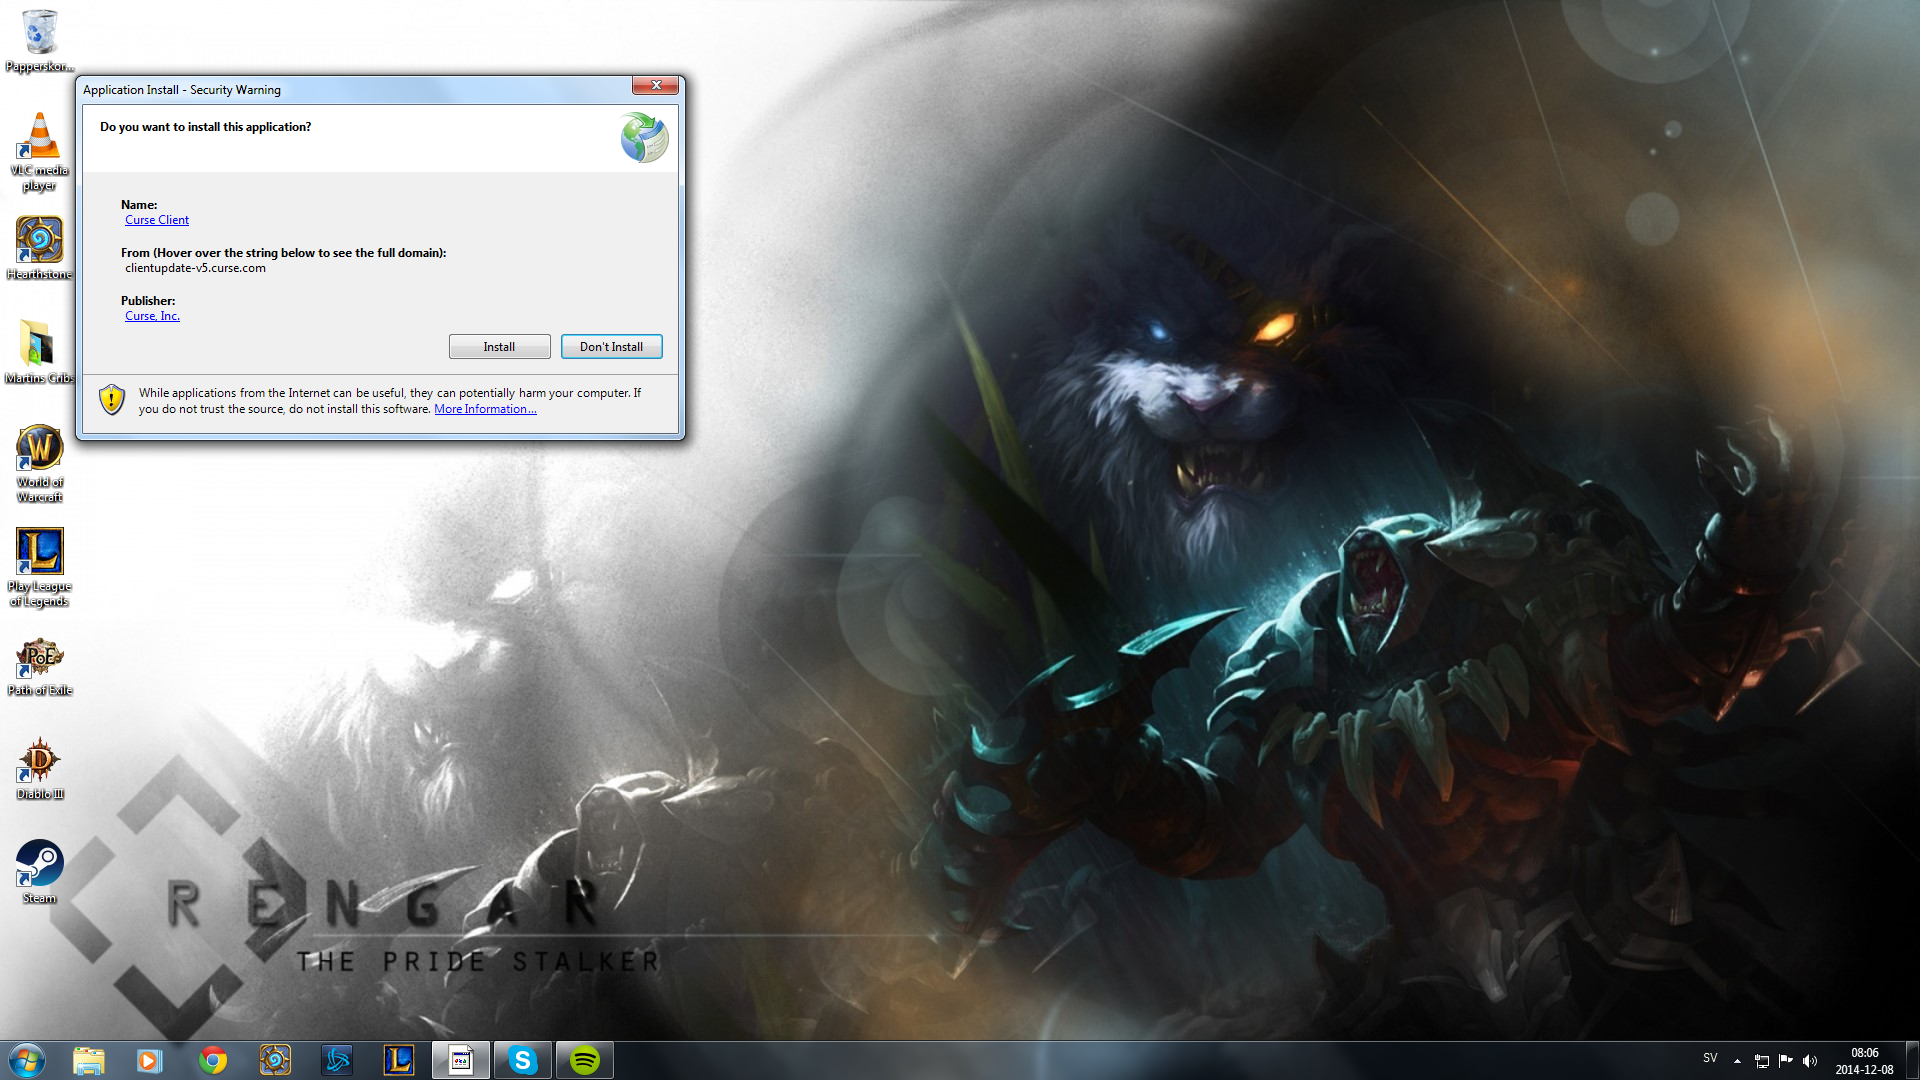
Task: Click the Install button
Action: [x=499, y=347]
